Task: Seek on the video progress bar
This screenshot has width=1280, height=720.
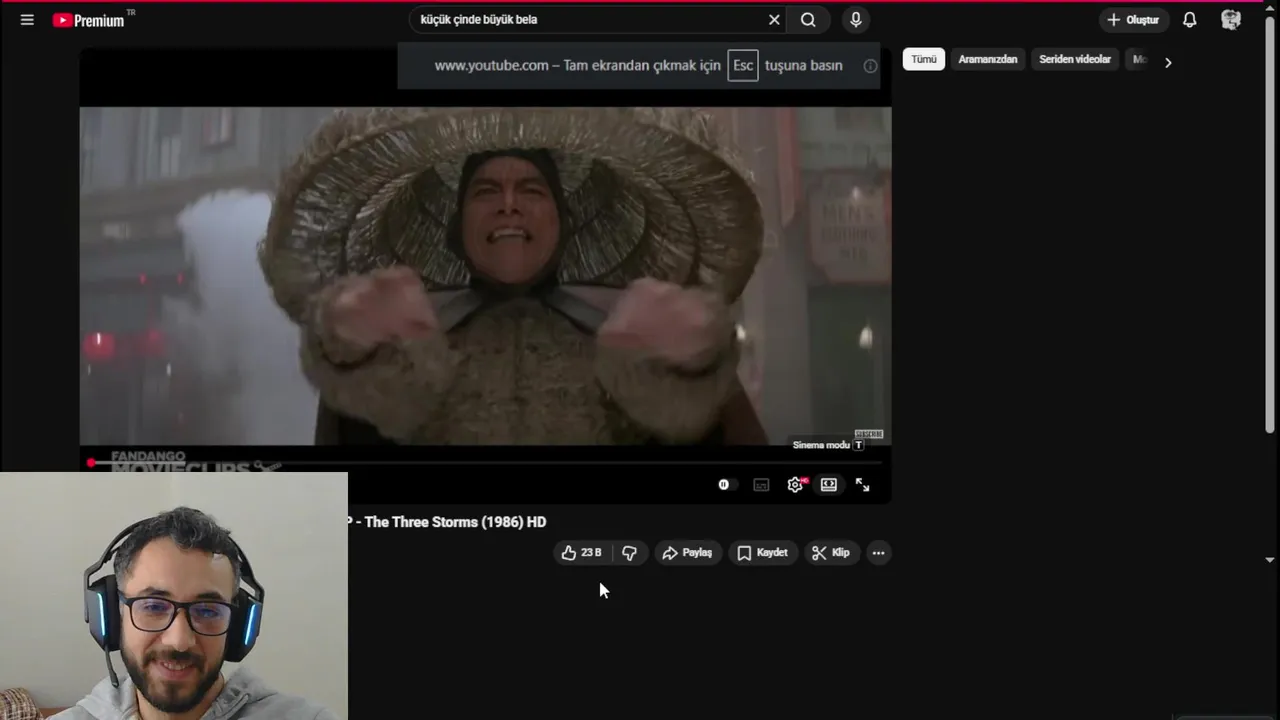Action: [486, 463]
